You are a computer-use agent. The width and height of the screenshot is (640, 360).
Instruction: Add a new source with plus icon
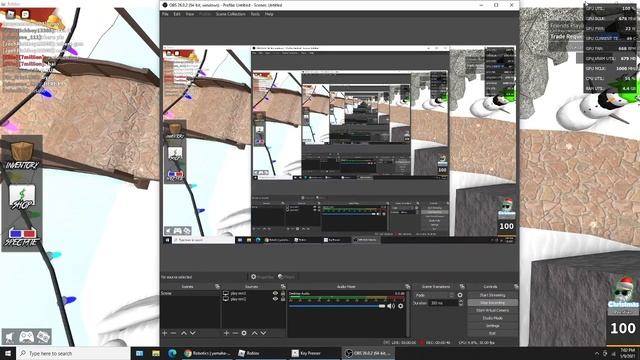(x=226, y=333)
